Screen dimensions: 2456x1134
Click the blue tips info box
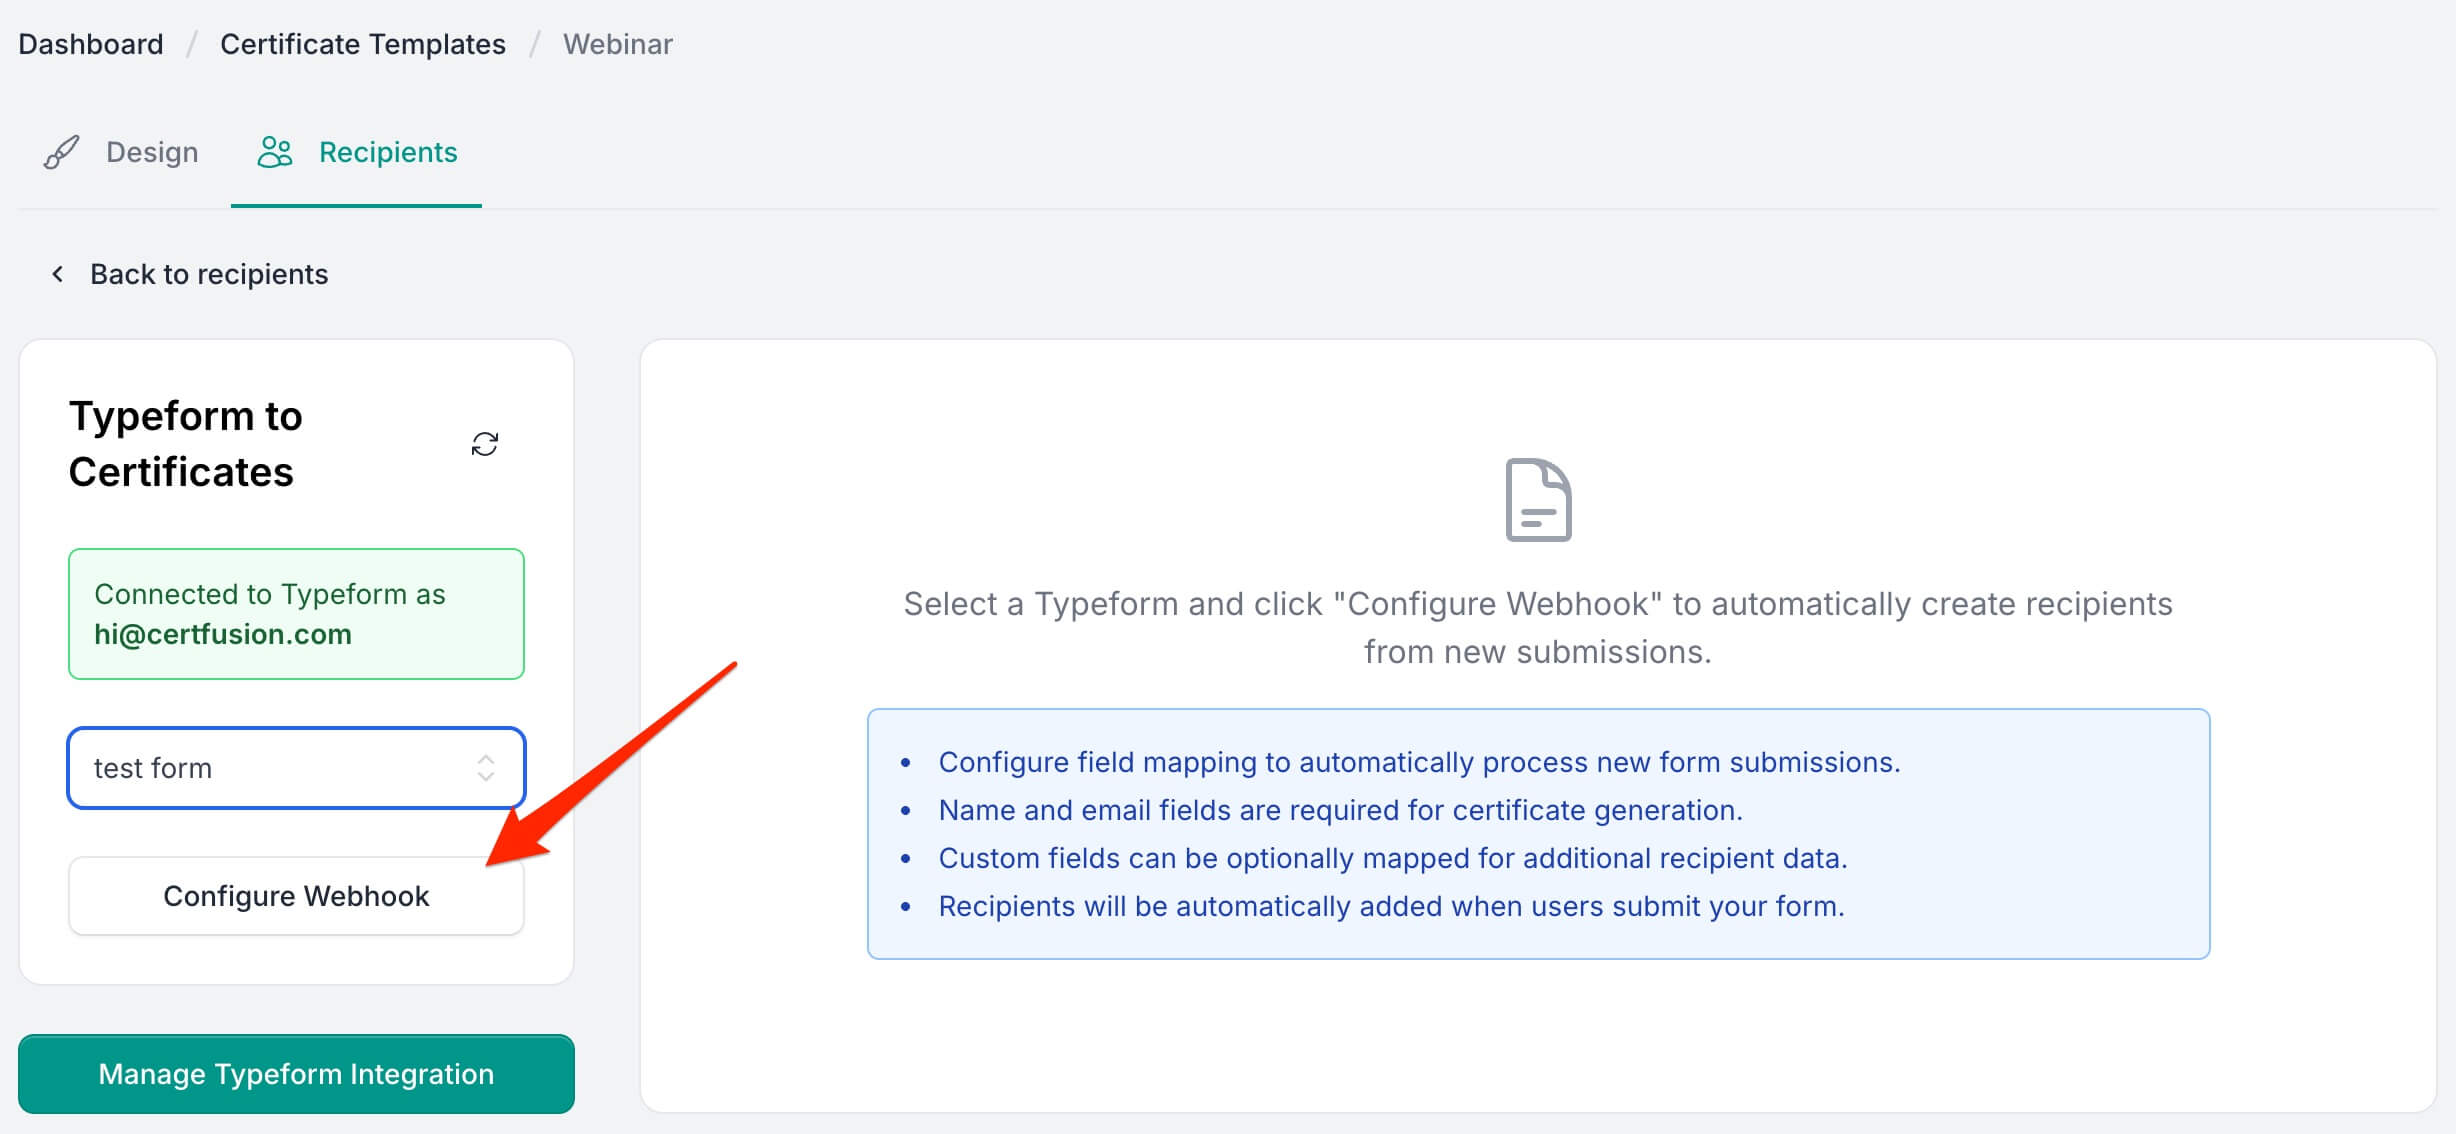[x=1538, y=834]
